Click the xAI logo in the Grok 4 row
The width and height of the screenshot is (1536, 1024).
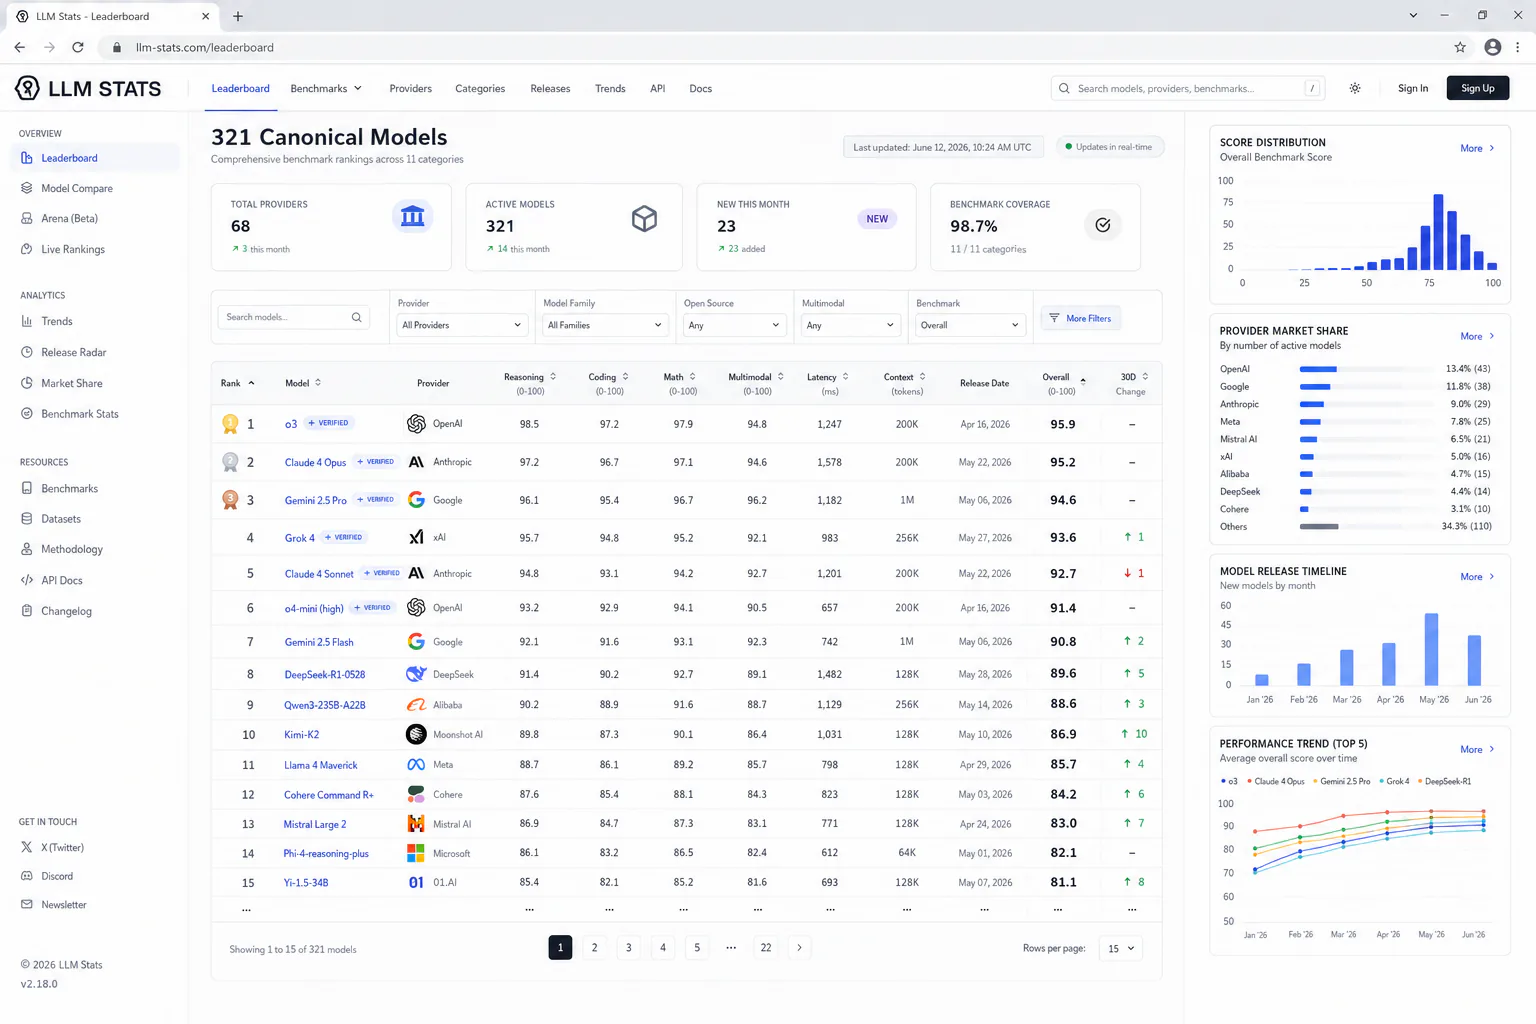point(416,538)
